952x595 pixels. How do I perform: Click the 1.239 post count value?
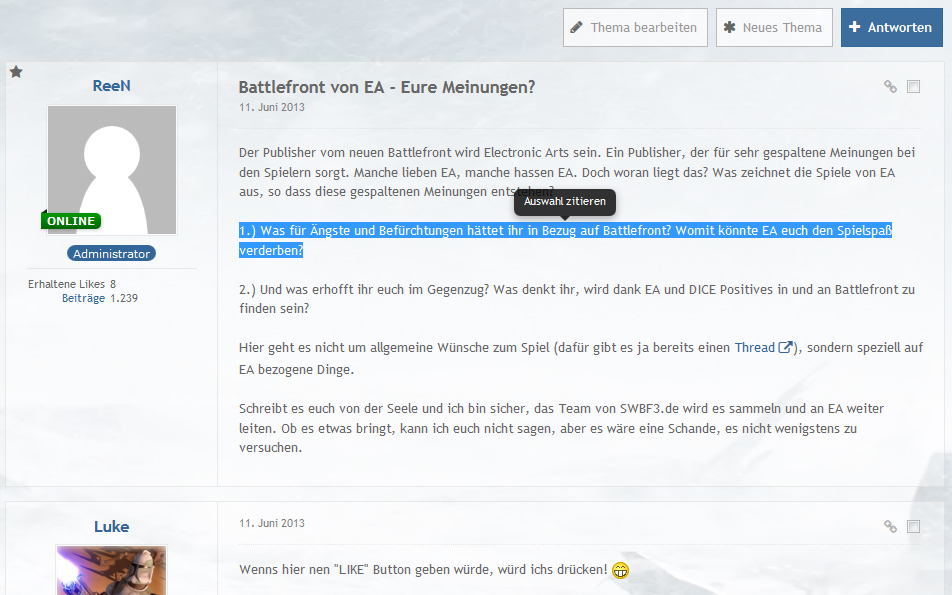click(124, 298)
